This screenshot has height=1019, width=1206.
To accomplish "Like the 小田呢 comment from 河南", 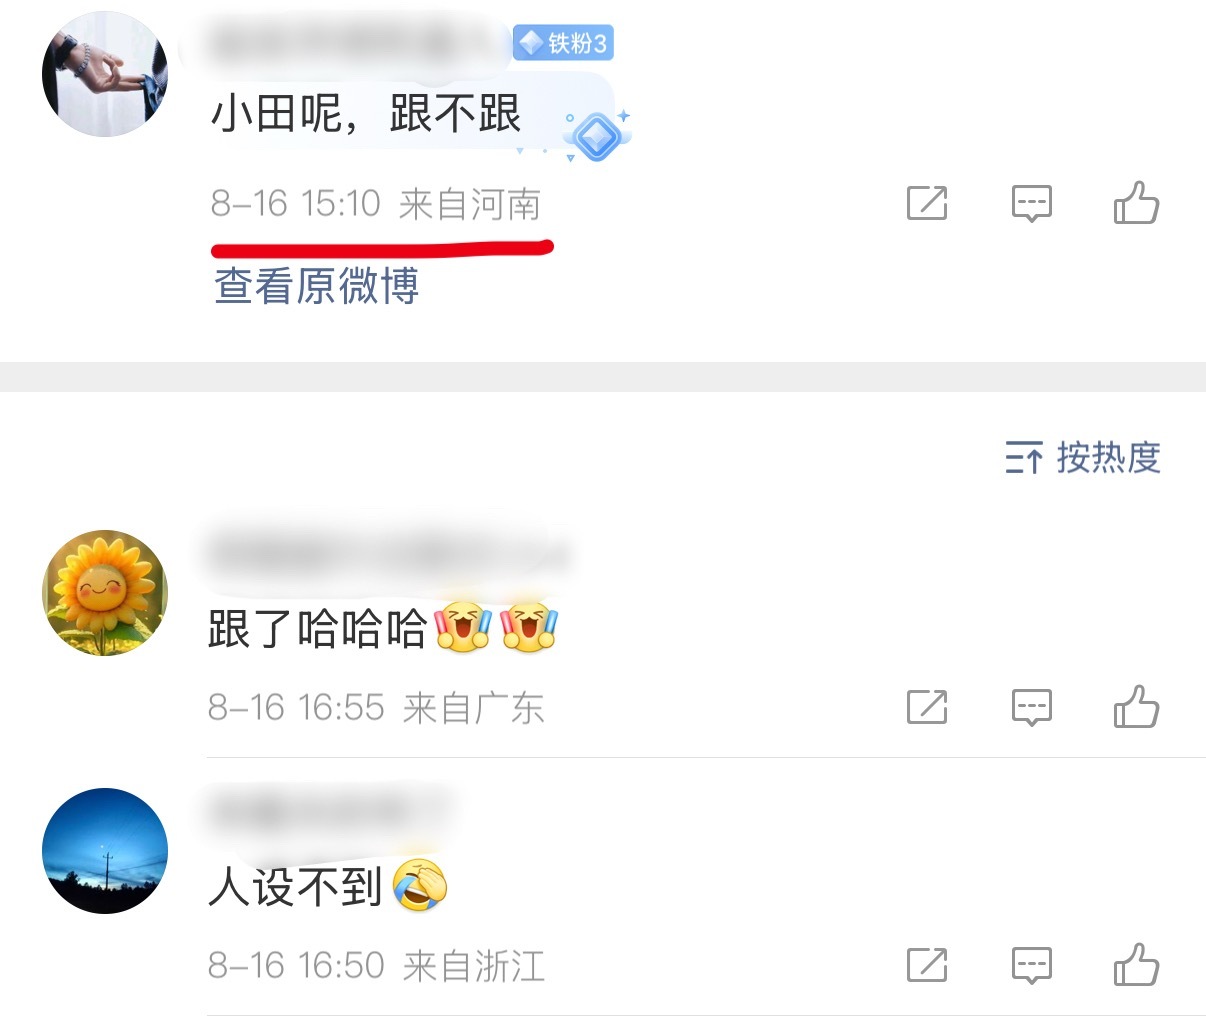I will click(1136, 203).
